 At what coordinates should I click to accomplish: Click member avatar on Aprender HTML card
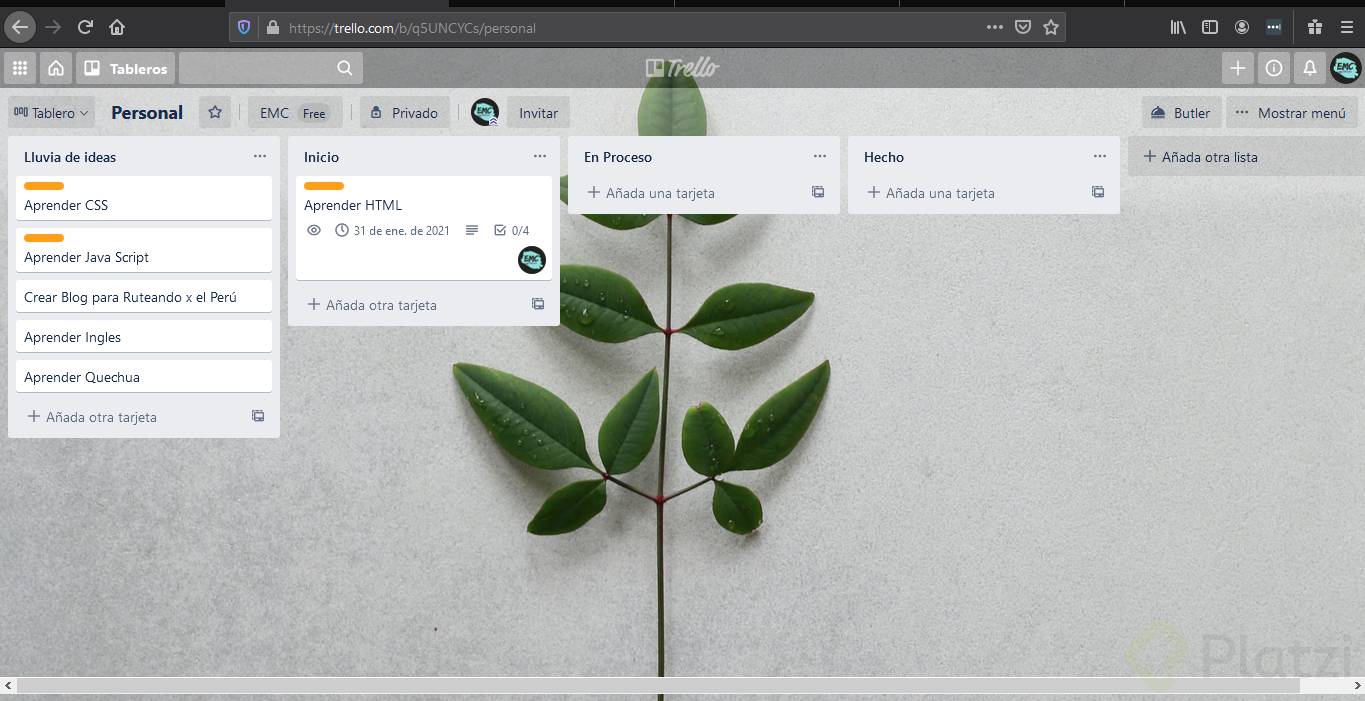click(532, 260)
